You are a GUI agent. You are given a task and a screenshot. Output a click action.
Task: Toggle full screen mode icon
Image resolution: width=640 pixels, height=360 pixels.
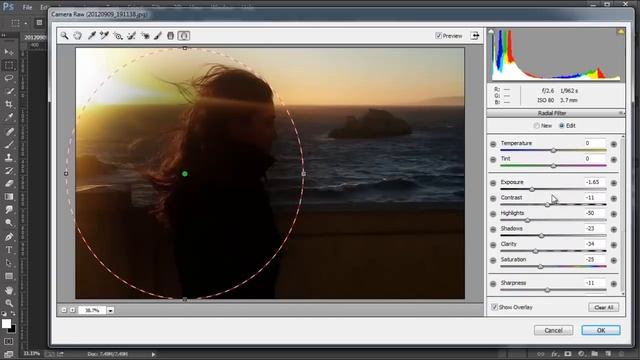[475, 36]
